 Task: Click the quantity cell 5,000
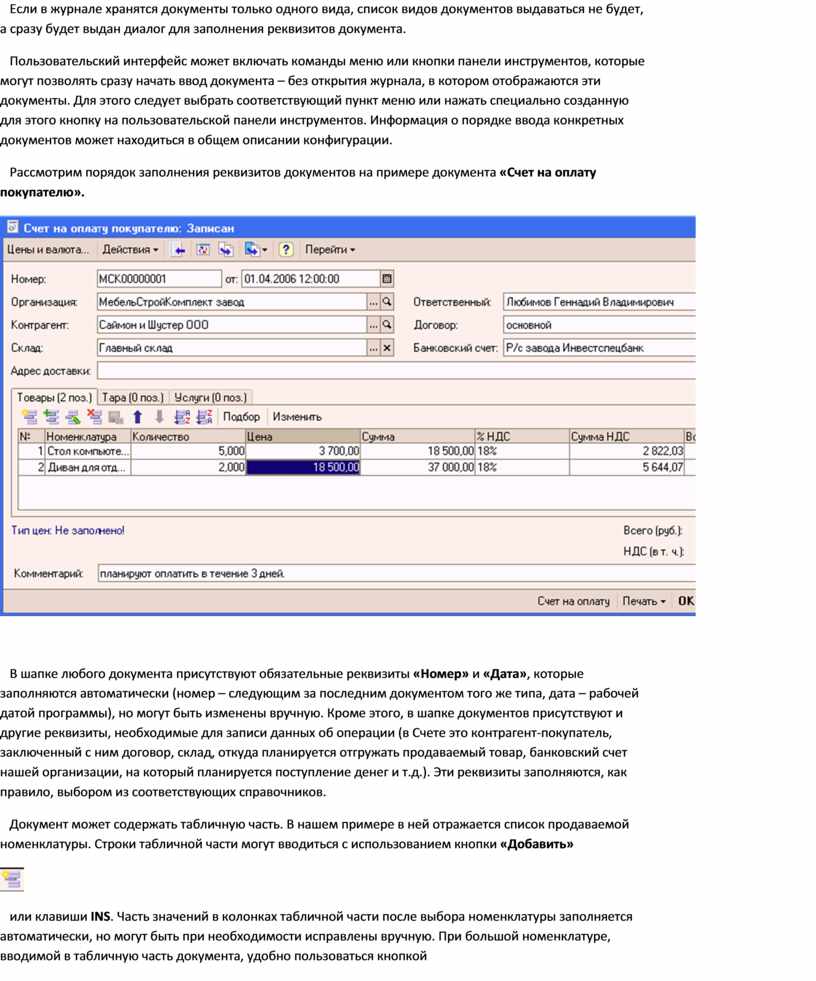(x=188, y=451)
